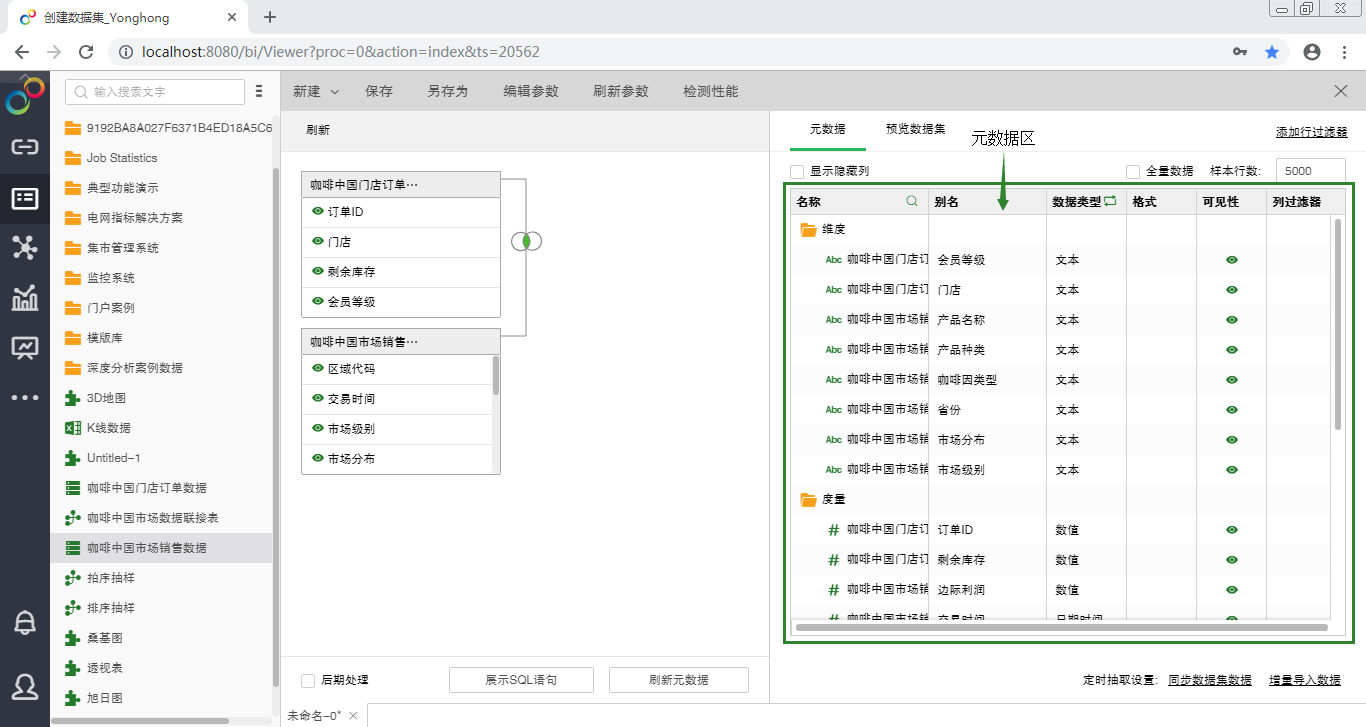Open the dashboard chart icon in sidebar

tap(25, 297)
